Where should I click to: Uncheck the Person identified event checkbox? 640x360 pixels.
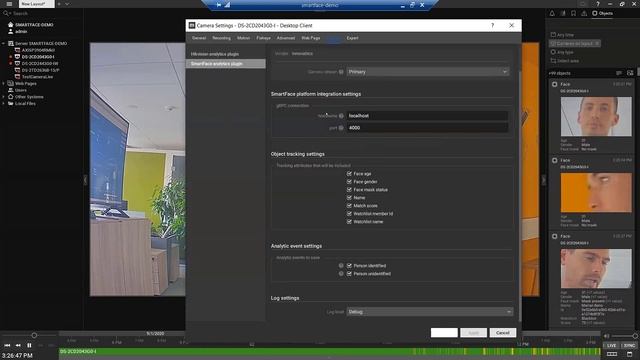[349, 266]
